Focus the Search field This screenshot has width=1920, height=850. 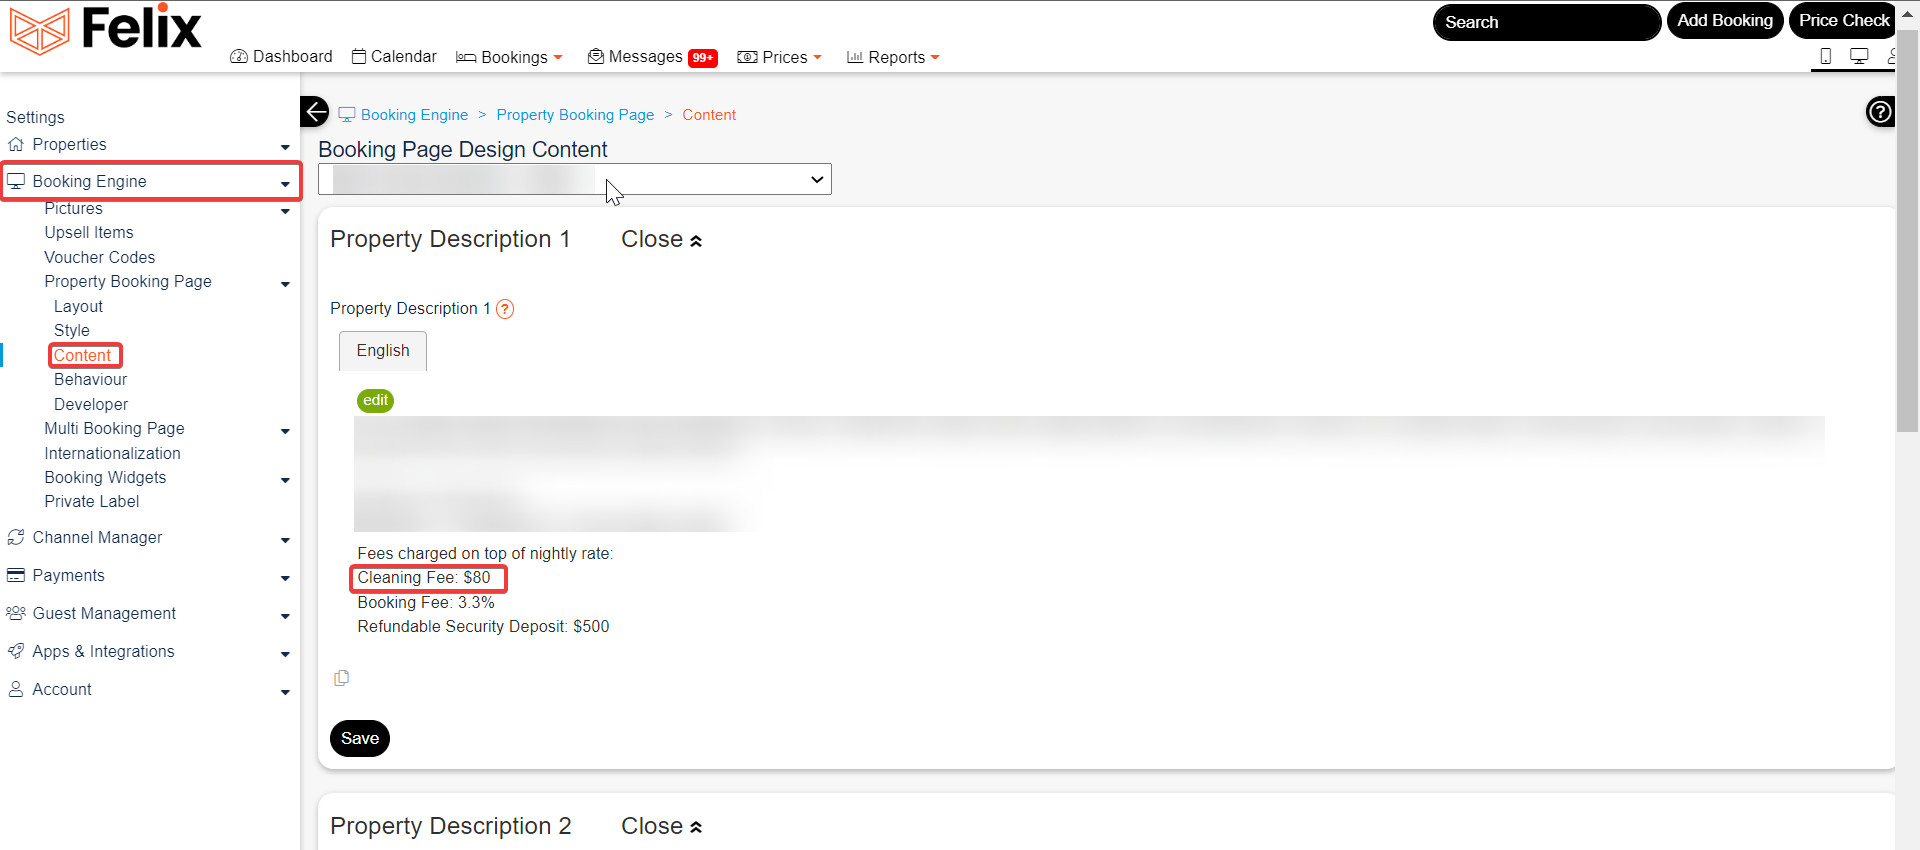[1547, 22]
